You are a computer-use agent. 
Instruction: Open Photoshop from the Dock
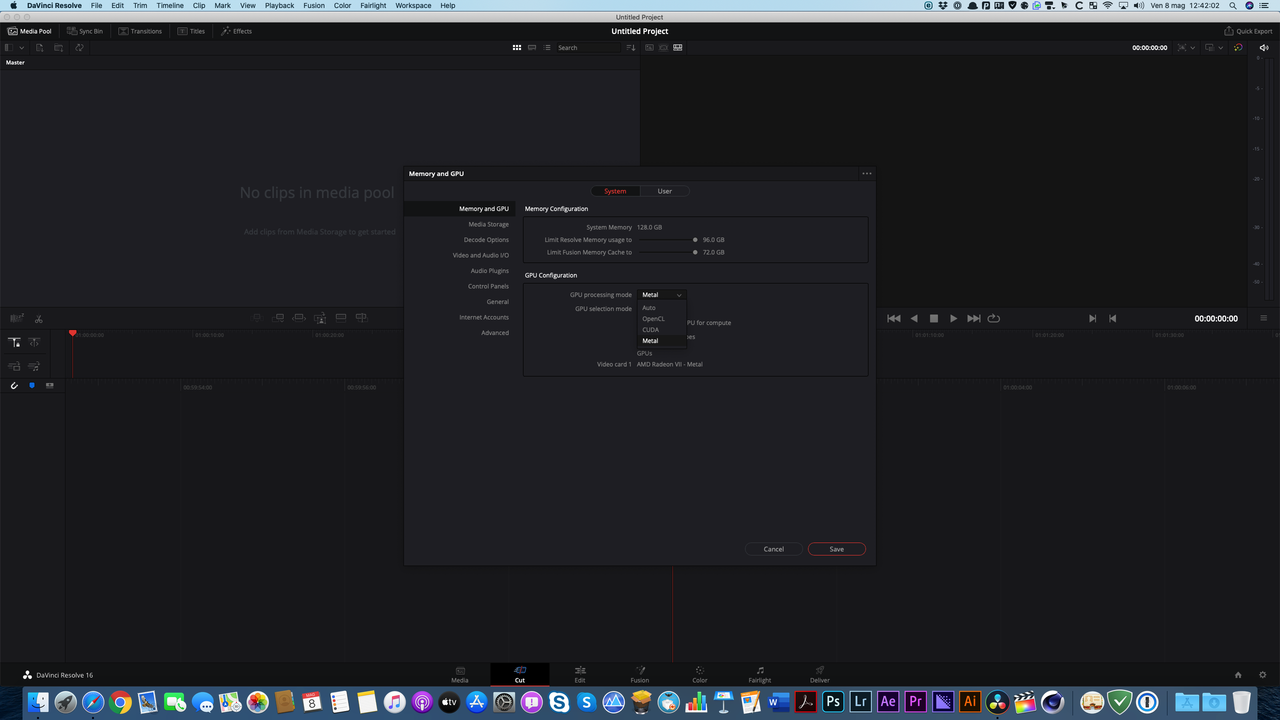[x=832, y=702]
